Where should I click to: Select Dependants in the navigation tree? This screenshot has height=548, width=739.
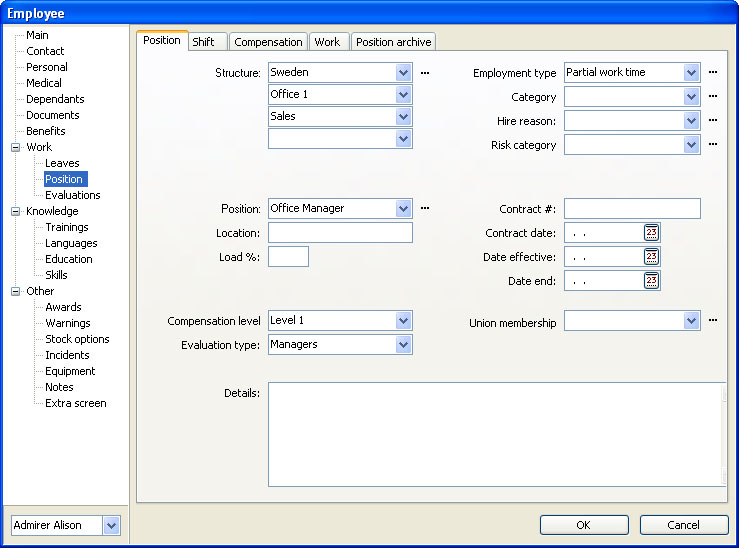coord(55,99)
